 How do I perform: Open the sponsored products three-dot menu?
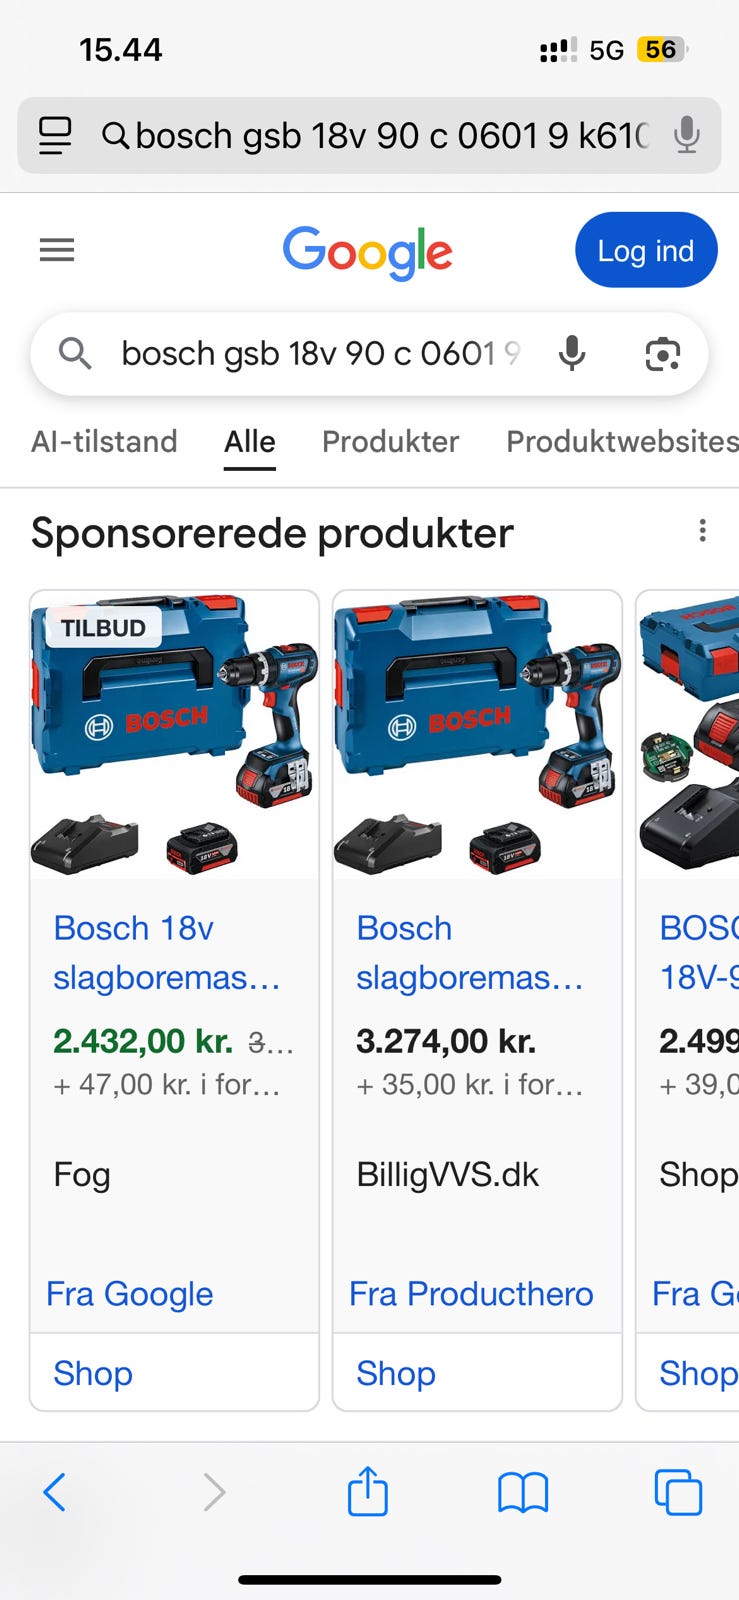[703, 531]
